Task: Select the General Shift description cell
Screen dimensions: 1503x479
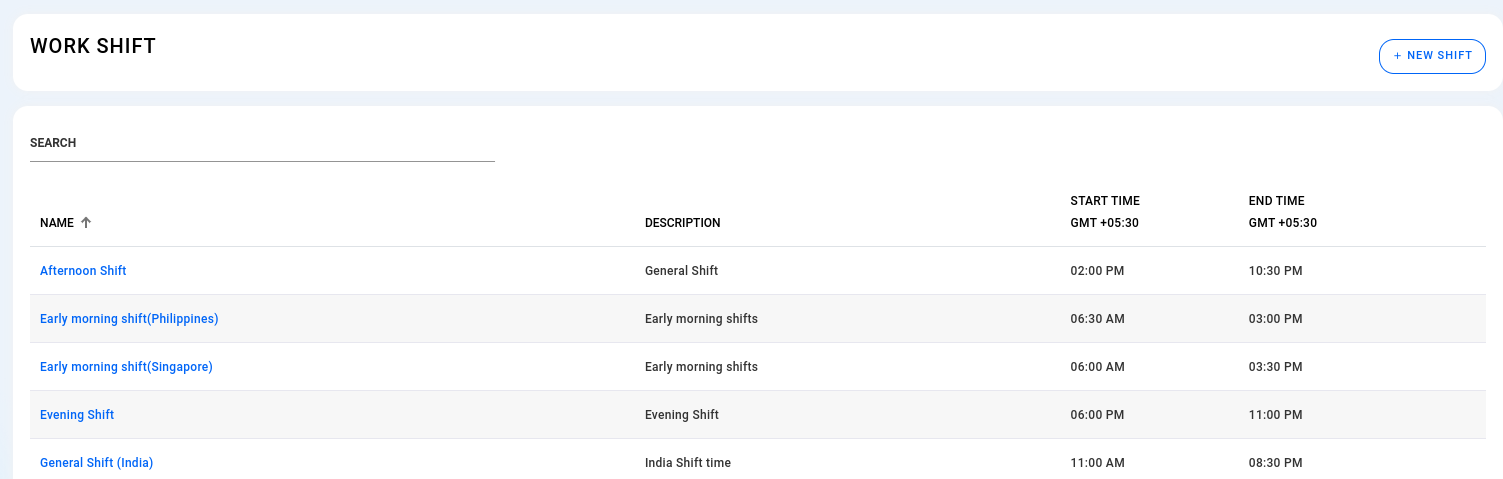Action: pyautogui.click(x=681, y=271)
